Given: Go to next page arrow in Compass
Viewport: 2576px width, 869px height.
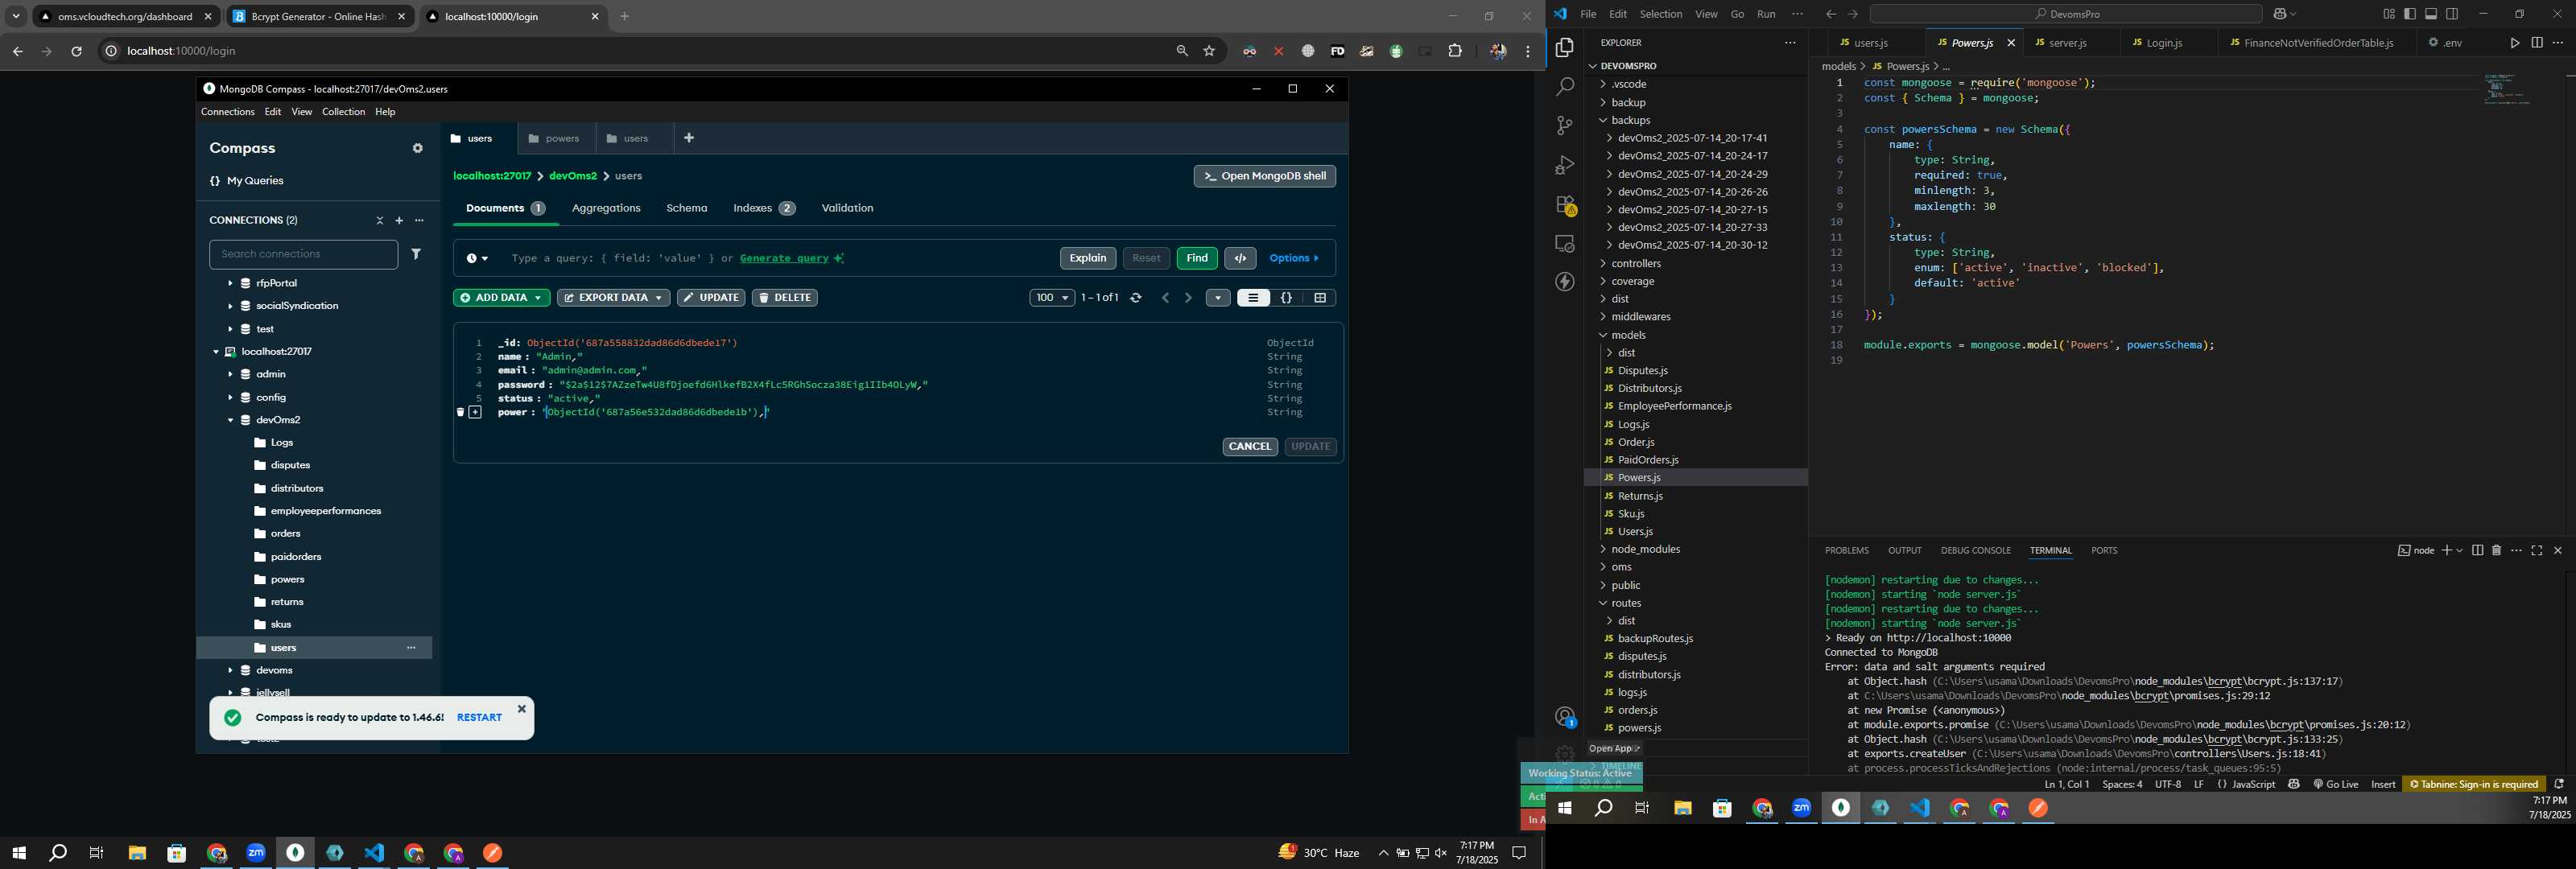Looking at the screenshot, I should coord(1188,298).
